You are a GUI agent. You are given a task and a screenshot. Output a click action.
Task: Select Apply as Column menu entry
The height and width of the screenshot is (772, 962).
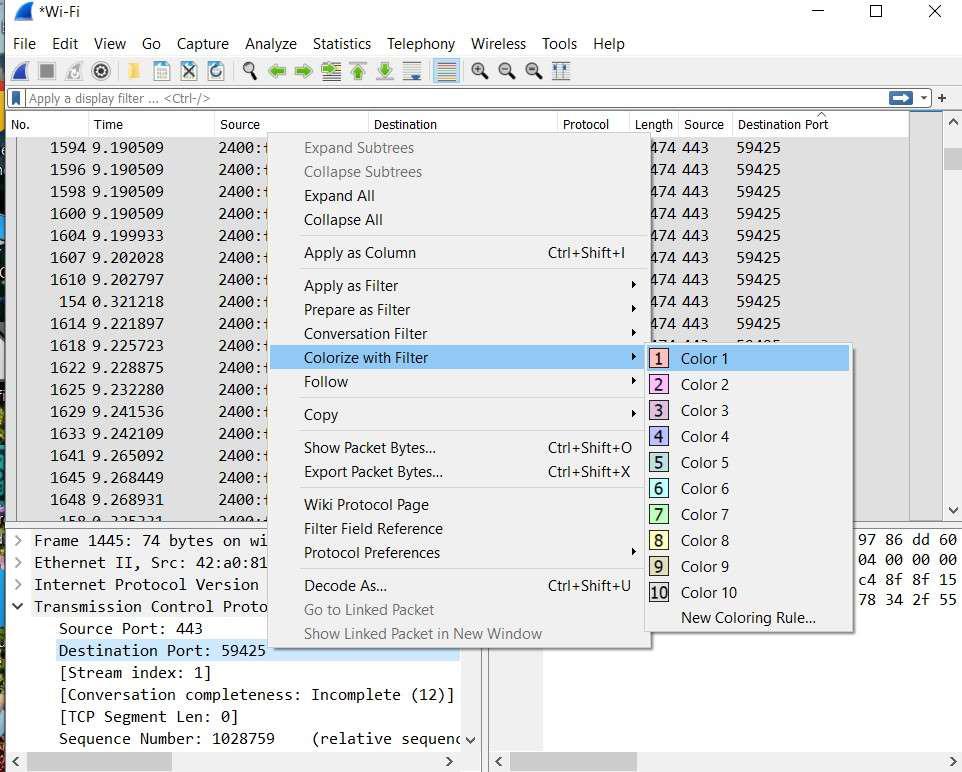360,253
